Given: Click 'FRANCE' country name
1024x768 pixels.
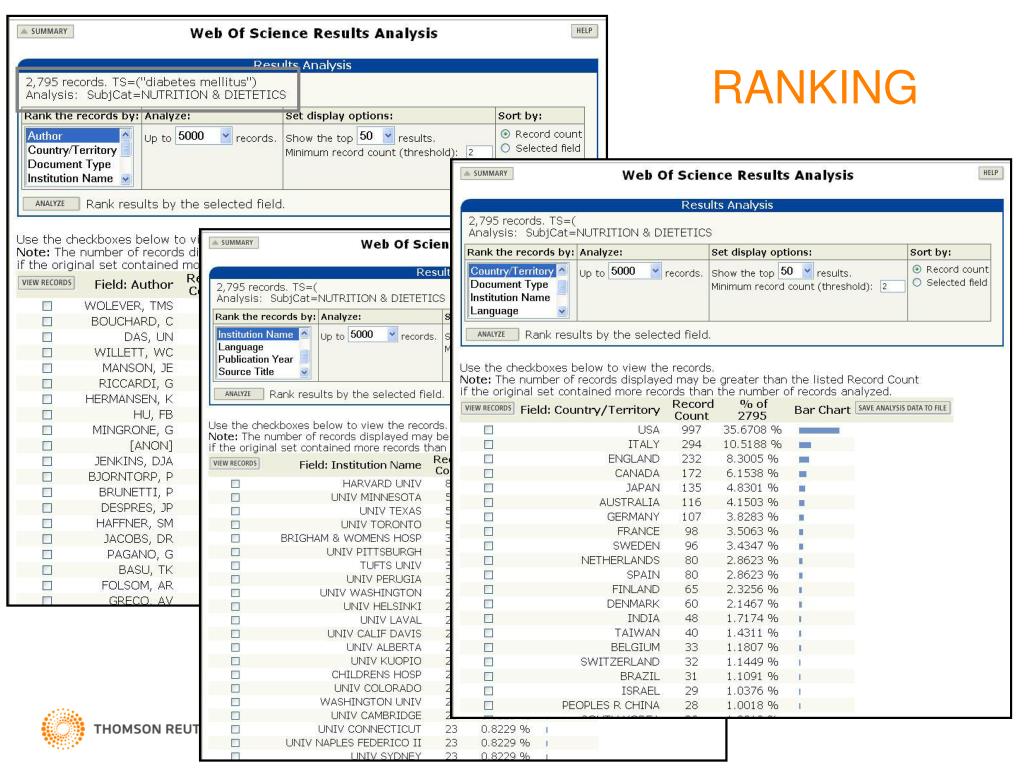Looking at the screenshot, I should (638, 531).
